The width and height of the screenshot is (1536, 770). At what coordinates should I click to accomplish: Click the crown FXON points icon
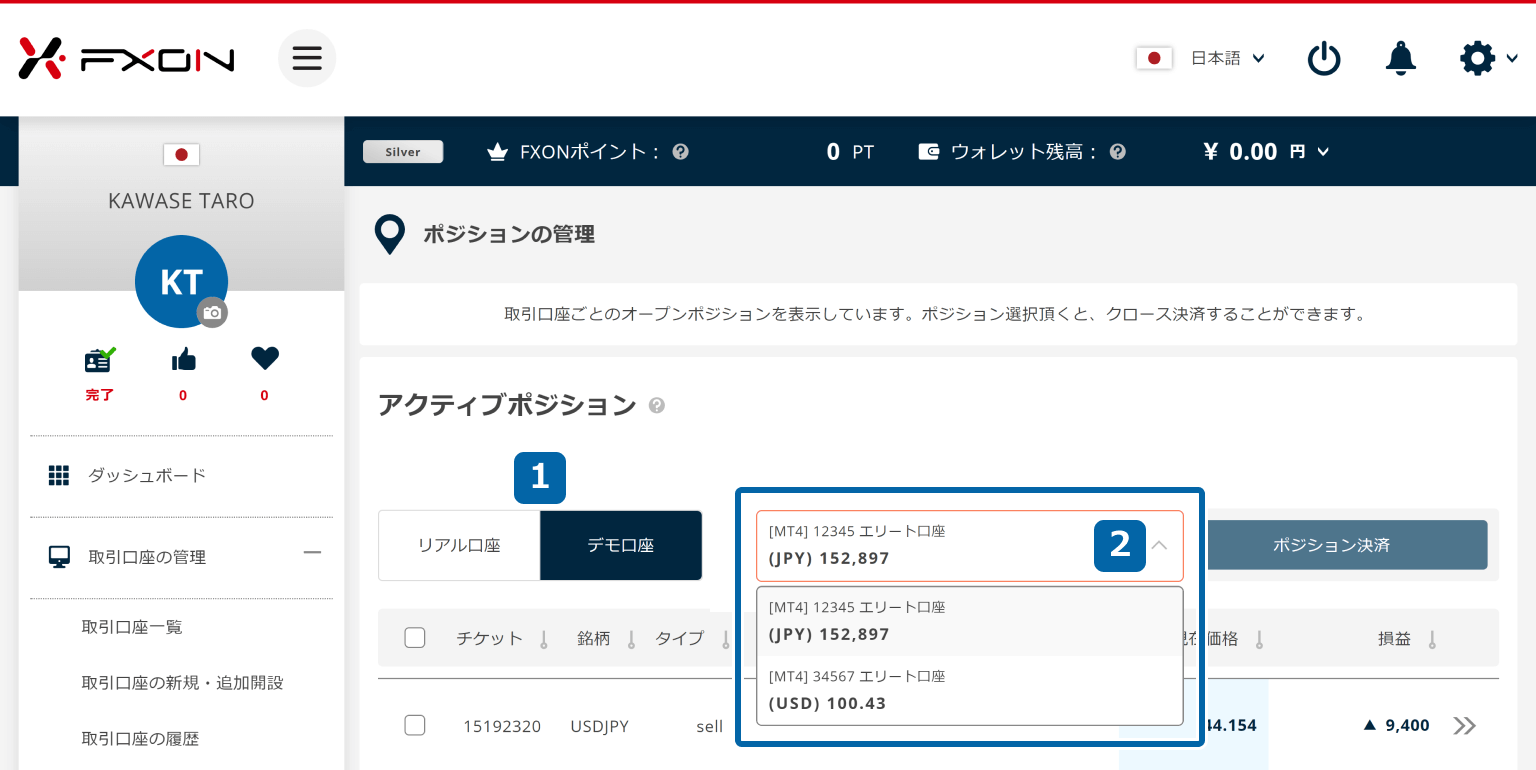click(x=497, y=152)
